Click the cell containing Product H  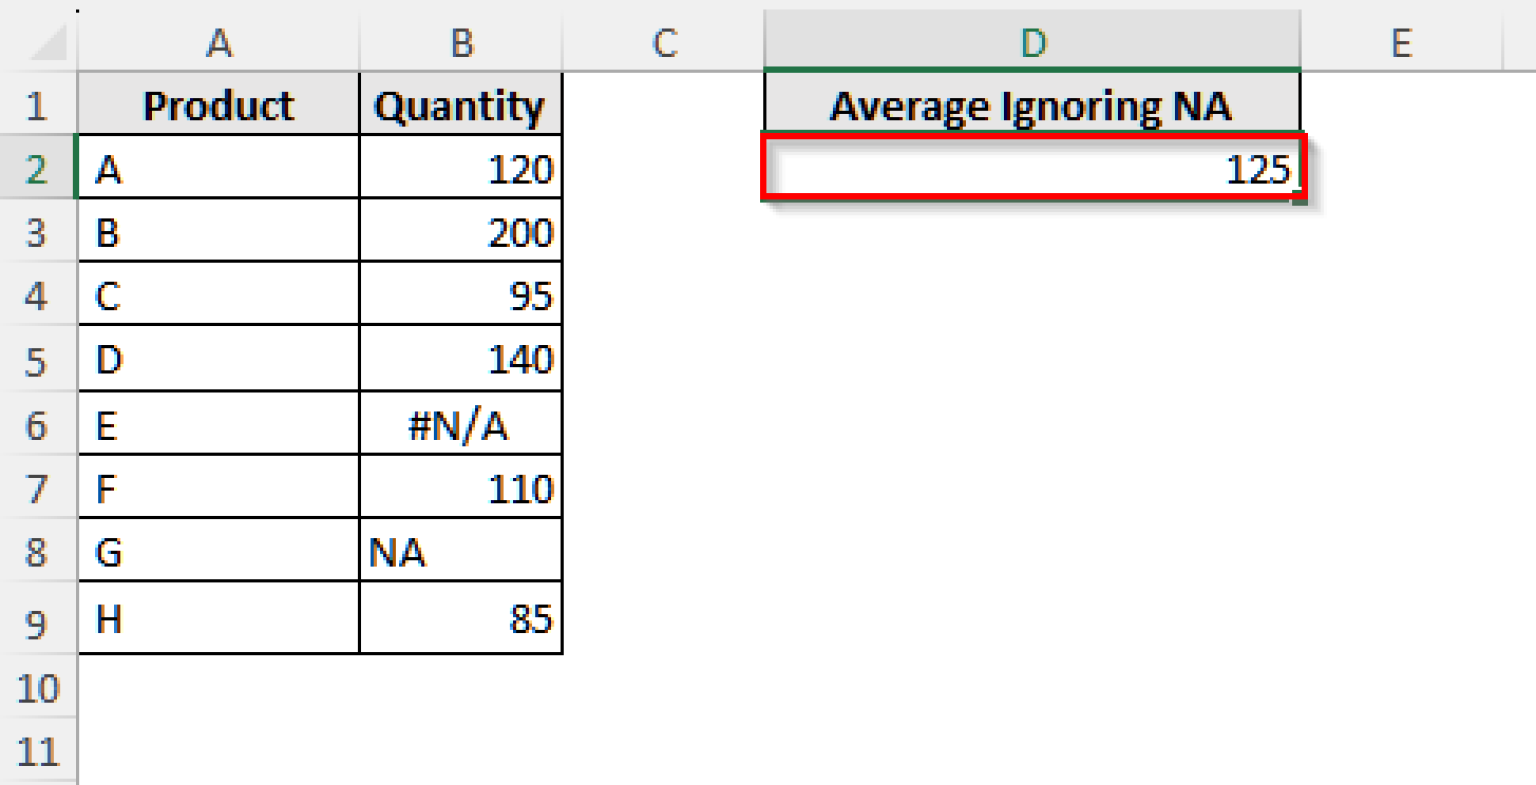(x=216, y=617)
